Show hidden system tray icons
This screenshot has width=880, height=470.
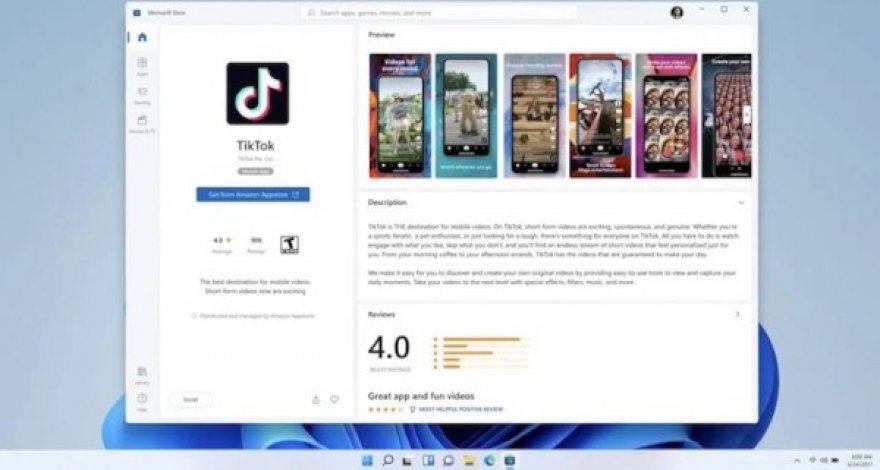pos(797,460)
